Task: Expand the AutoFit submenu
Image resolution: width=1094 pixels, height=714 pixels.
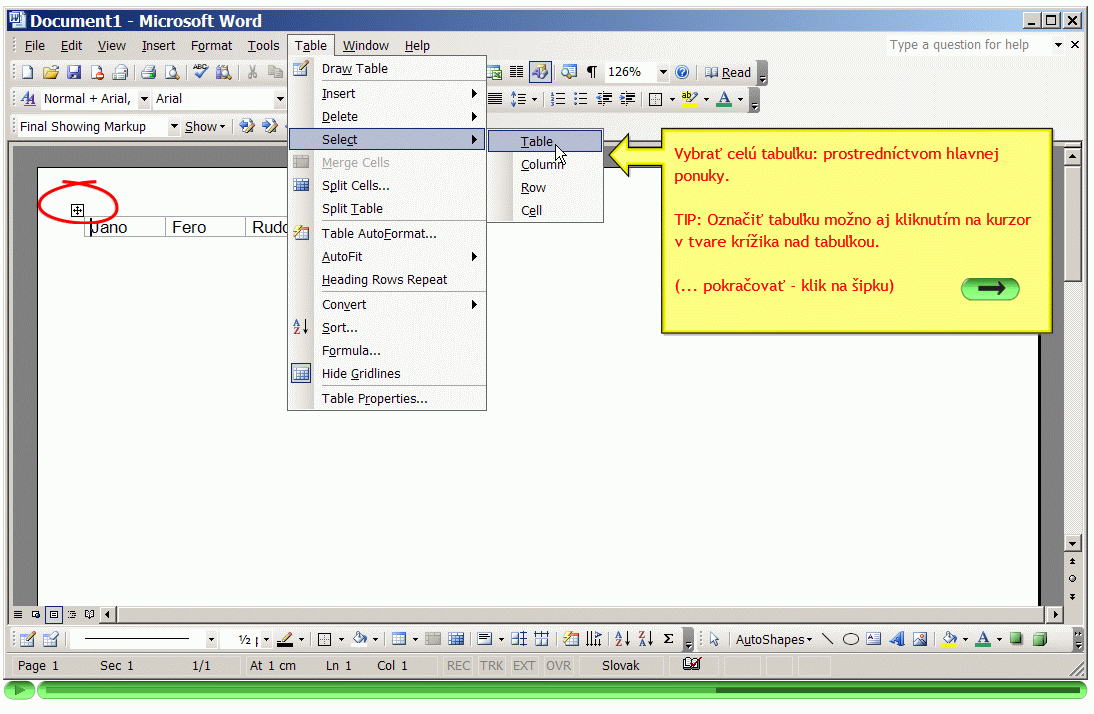Action: tap(387, 257)
